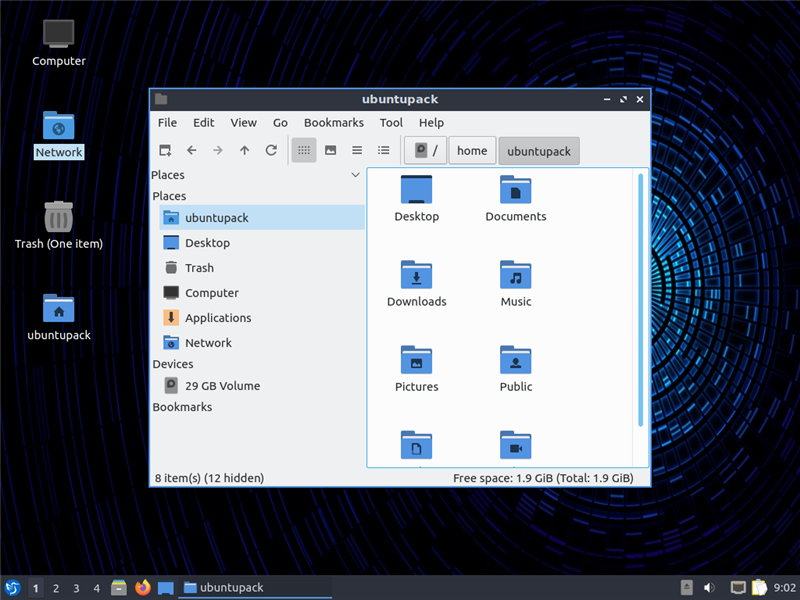This screenshot has width=800, height=600.
Task: Switch to workspace 4
Action: click(x=97, y=588)
